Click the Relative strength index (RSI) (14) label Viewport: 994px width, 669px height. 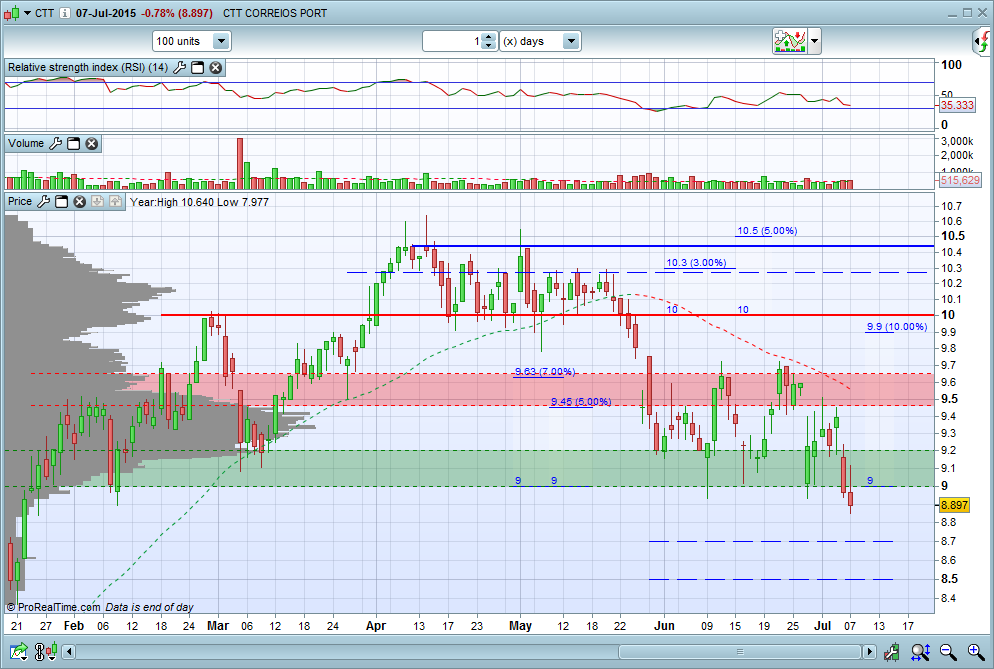[88, 67]
